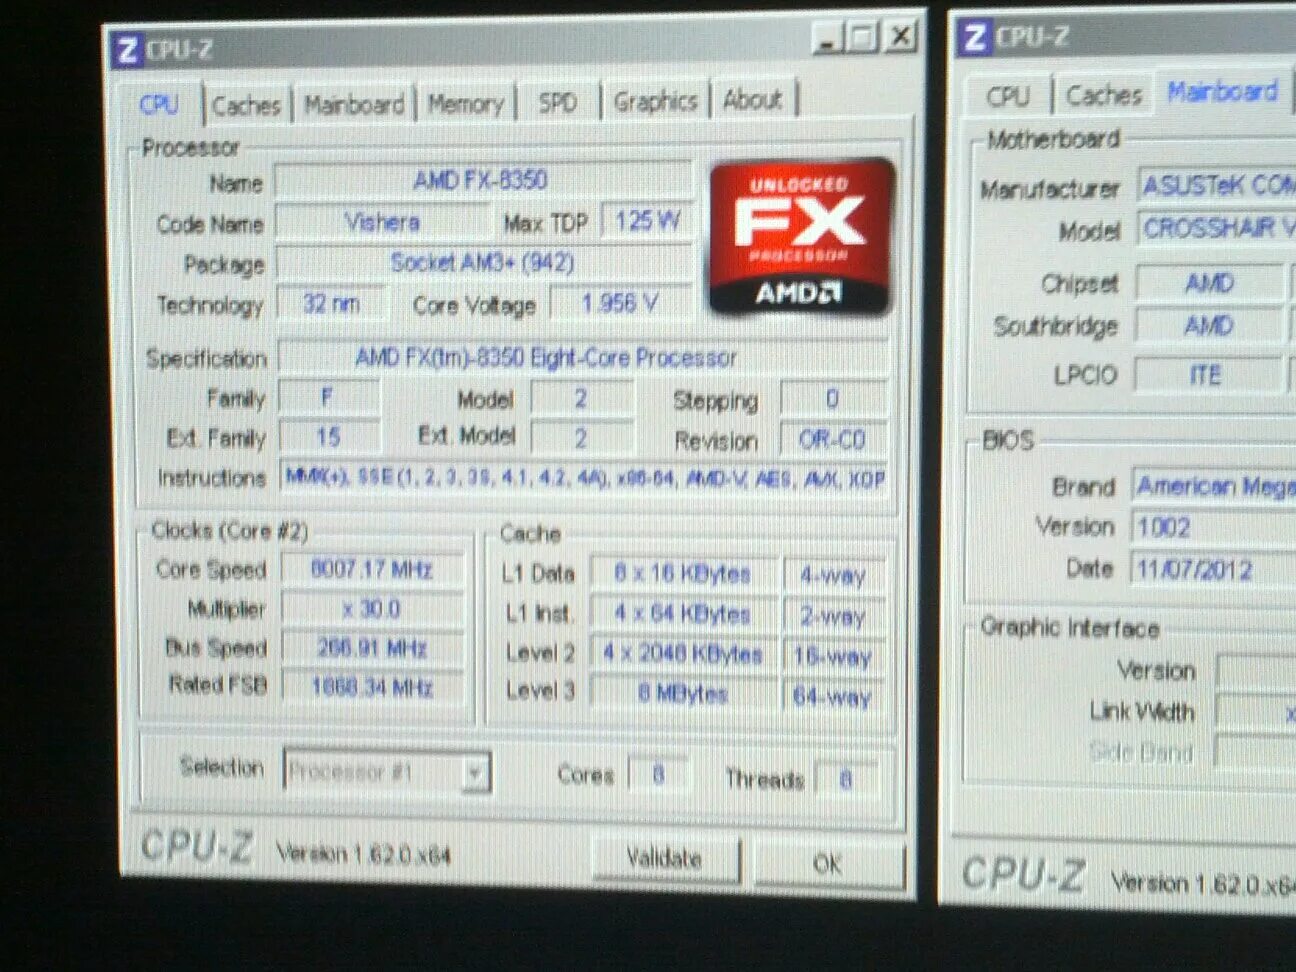Click the Manufacturer value ASUSTeK in right window

[1217, 186]
